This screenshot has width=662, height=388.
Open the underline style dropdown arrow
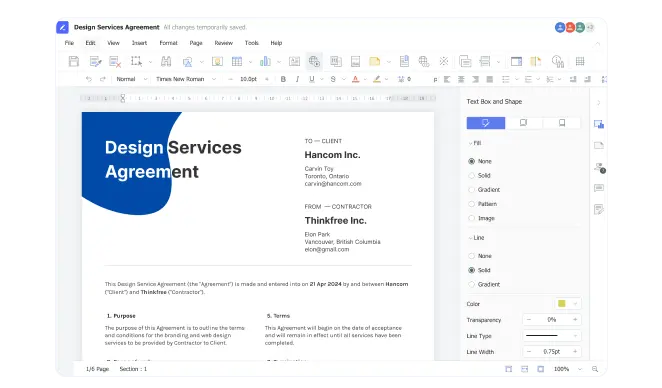tap(322, 79)
